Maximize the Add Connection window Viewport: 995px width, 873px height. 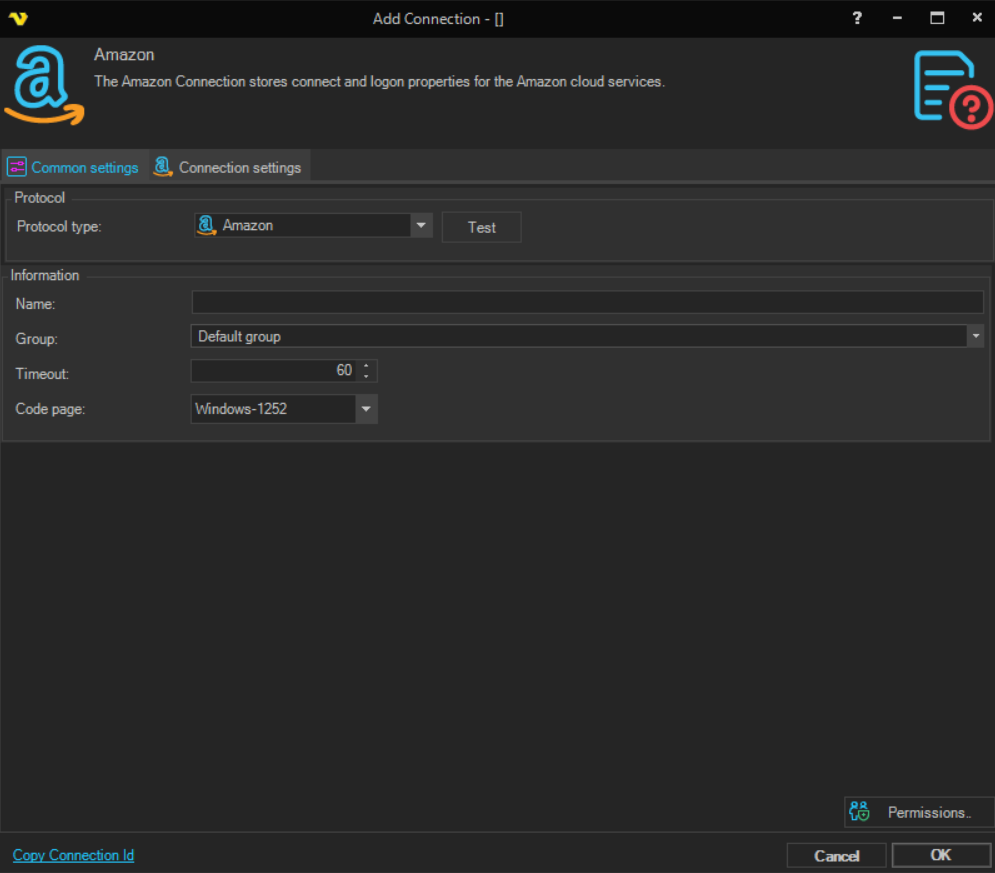937,18
